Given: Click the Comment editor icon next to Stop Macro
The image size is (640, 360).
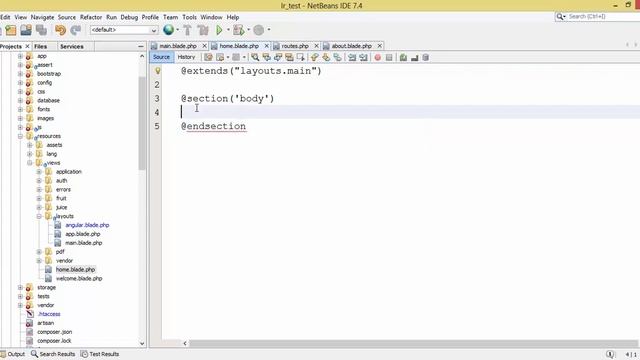Looking at the screenshot, I should point(403,58).
